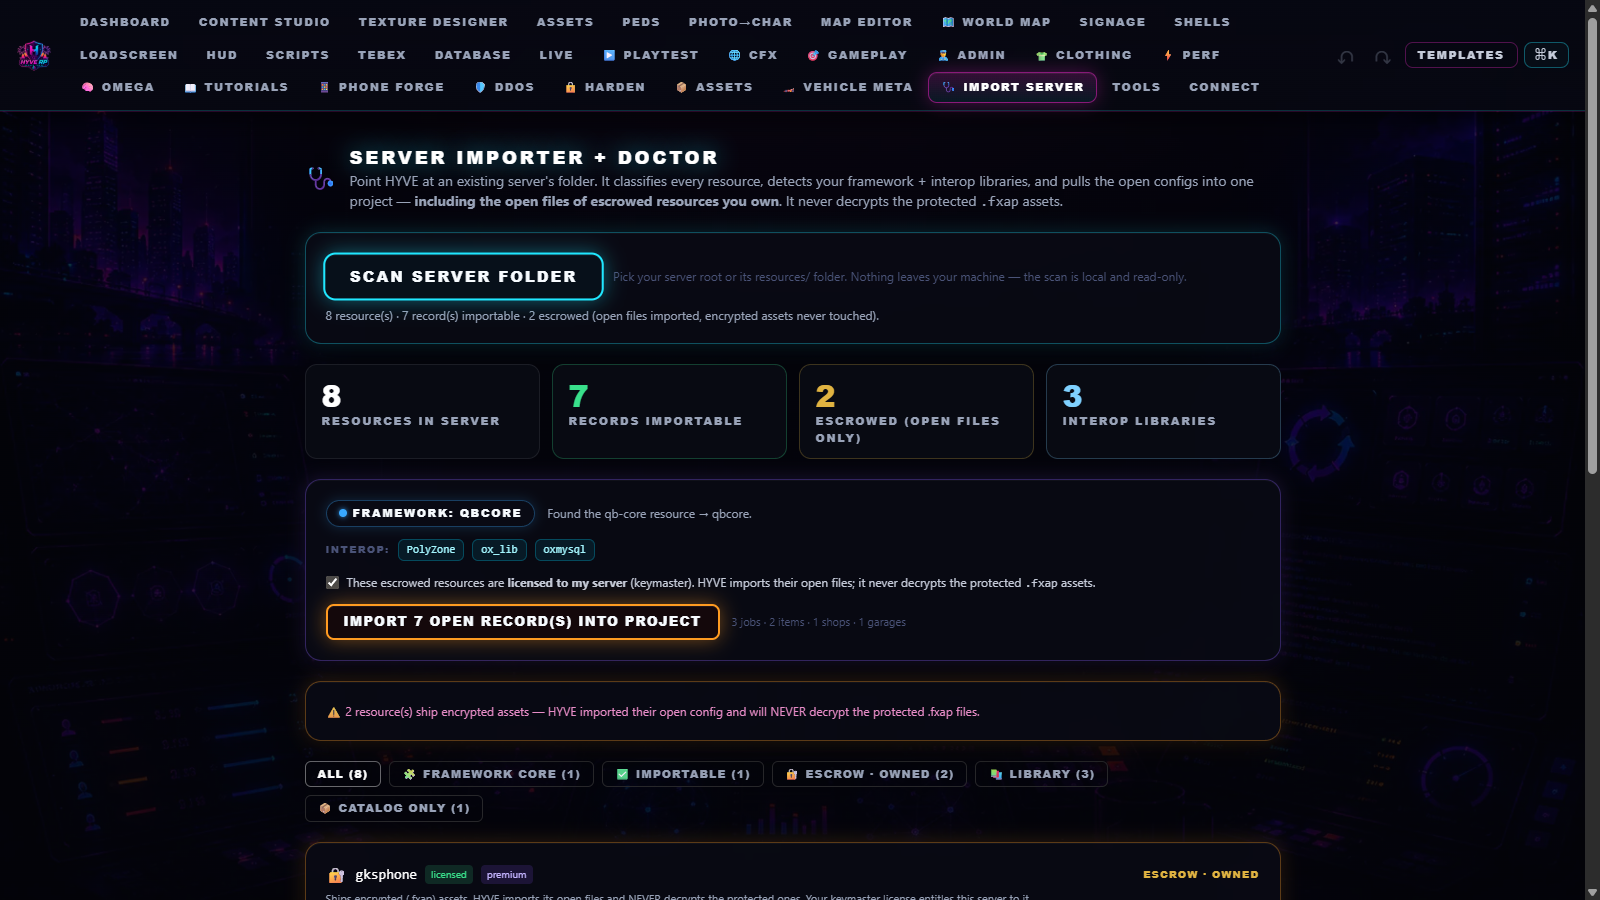
Task: Click the redo arrow icon
Action: pos(1382,57)
